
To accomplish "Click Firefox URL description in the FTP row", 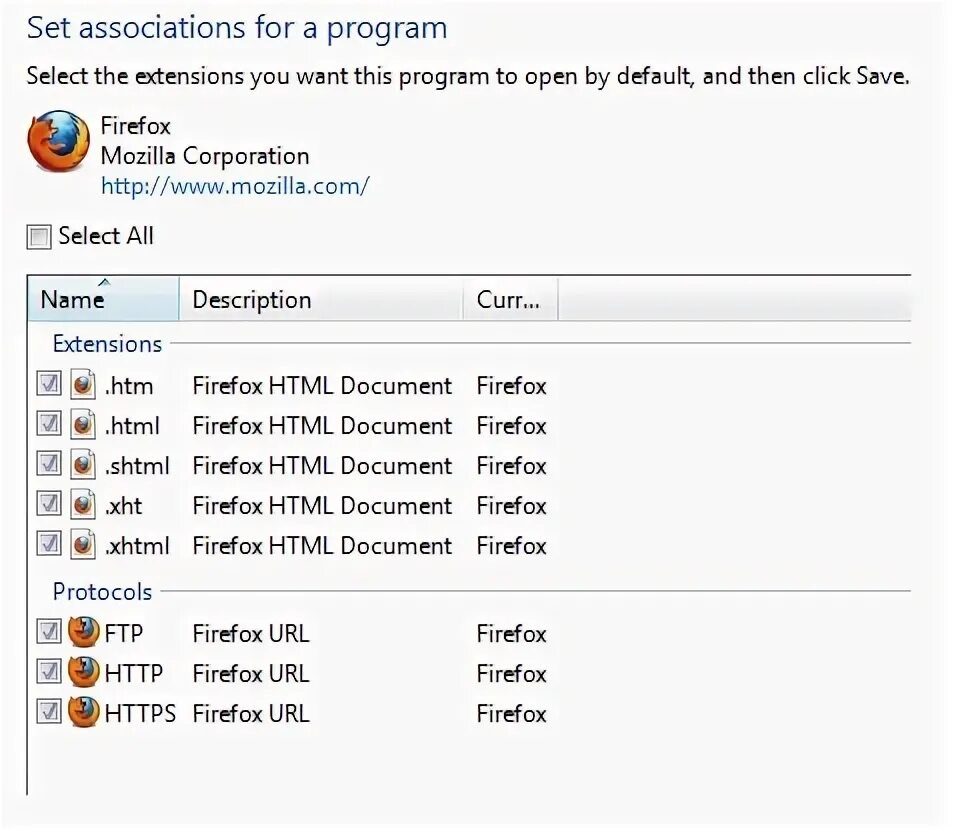I will pyautogui.click(x=251, y=633).
